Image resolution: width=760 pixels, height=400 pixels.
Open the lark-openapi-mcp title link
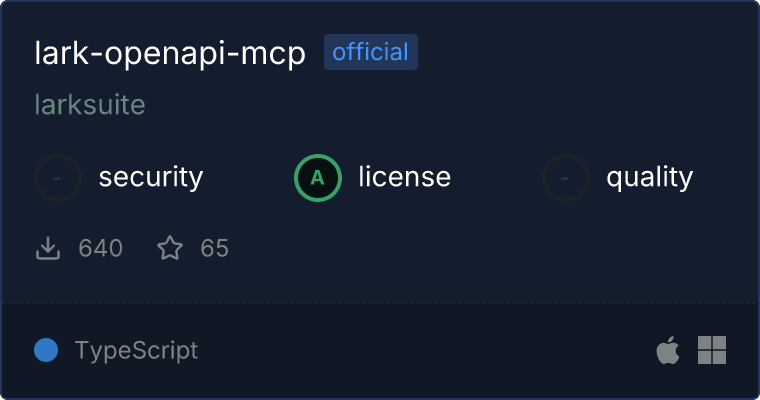tap(170, 53)
